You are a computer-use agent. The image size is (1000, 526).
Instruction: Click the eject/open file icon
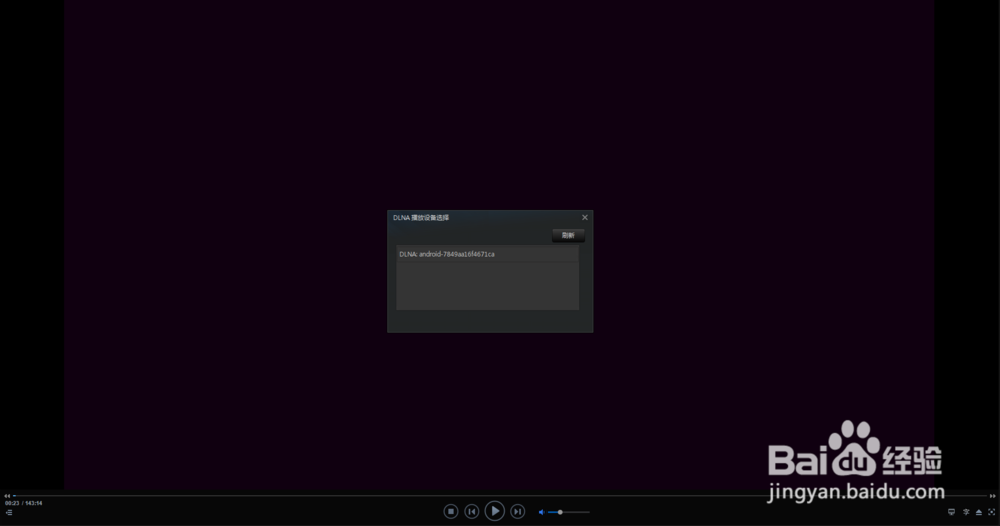(x=979, y=512)
